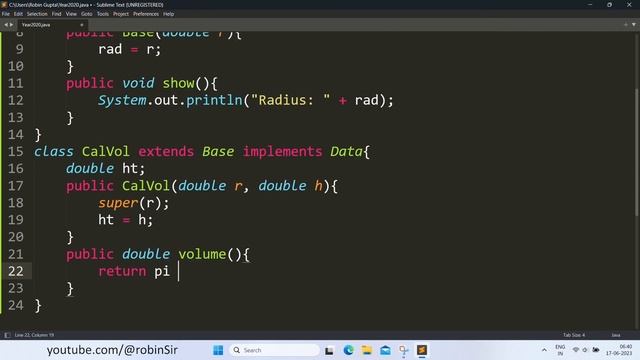Open the volume tray icon
Screen dimensions: 640x360
585,350
